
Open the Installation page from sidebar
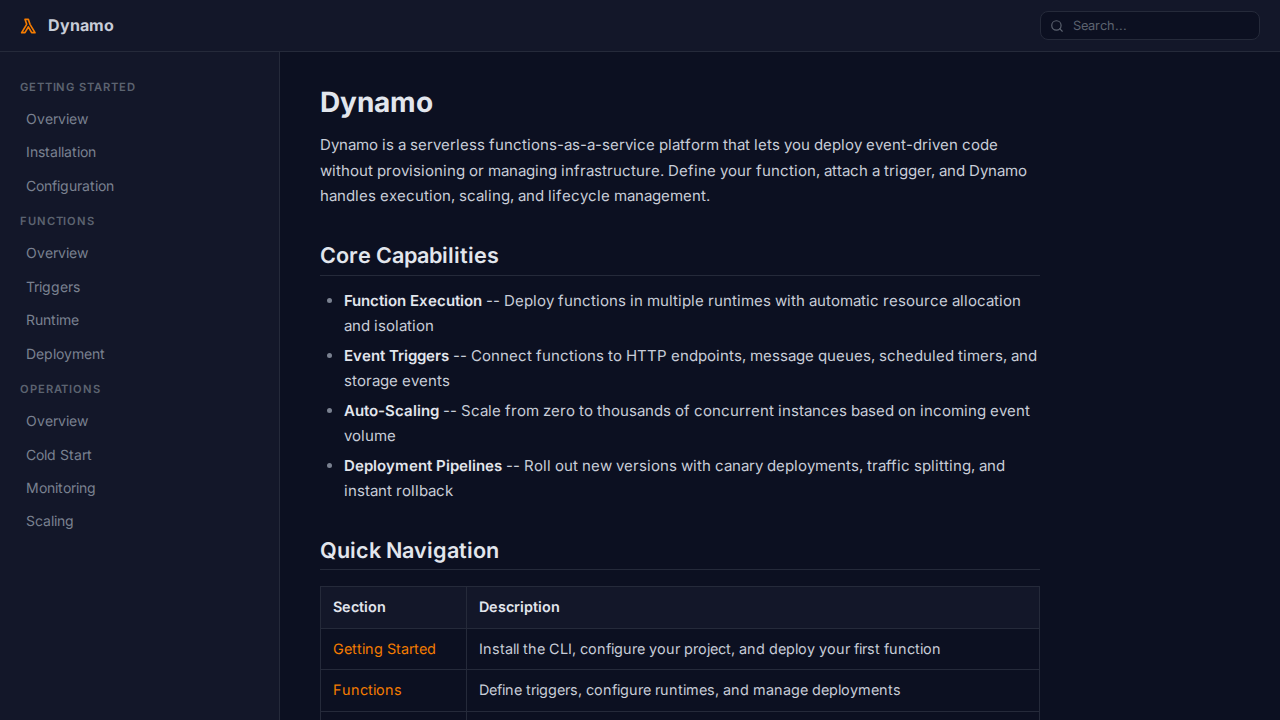tap(61, 152)
